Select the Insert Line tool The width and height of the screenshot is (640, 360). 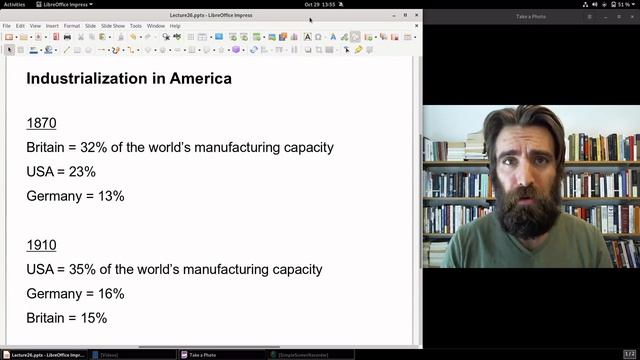pos(67,50)
